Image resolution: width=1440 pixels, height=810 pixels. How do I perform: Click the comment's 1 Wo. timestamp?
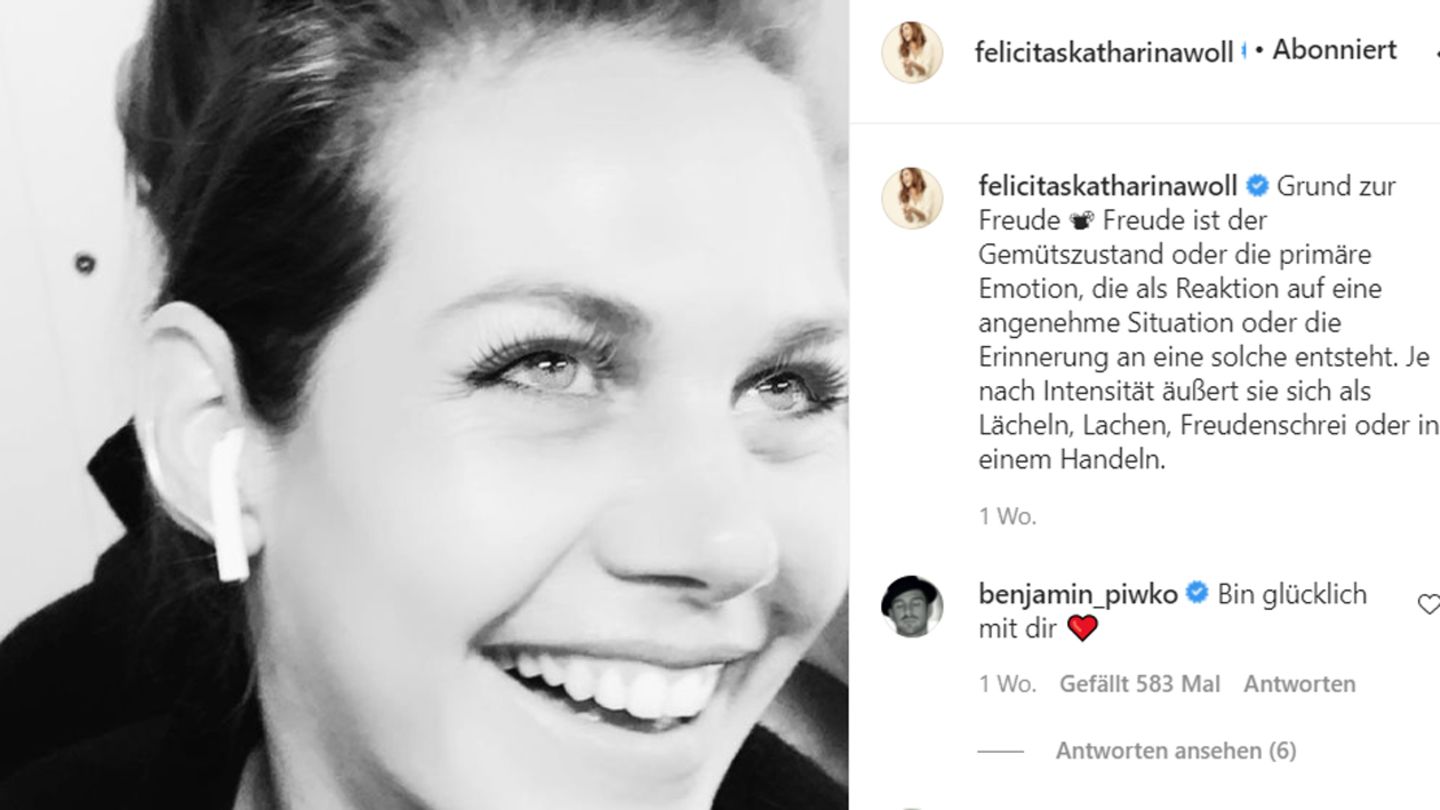(x=1007, y=685)
